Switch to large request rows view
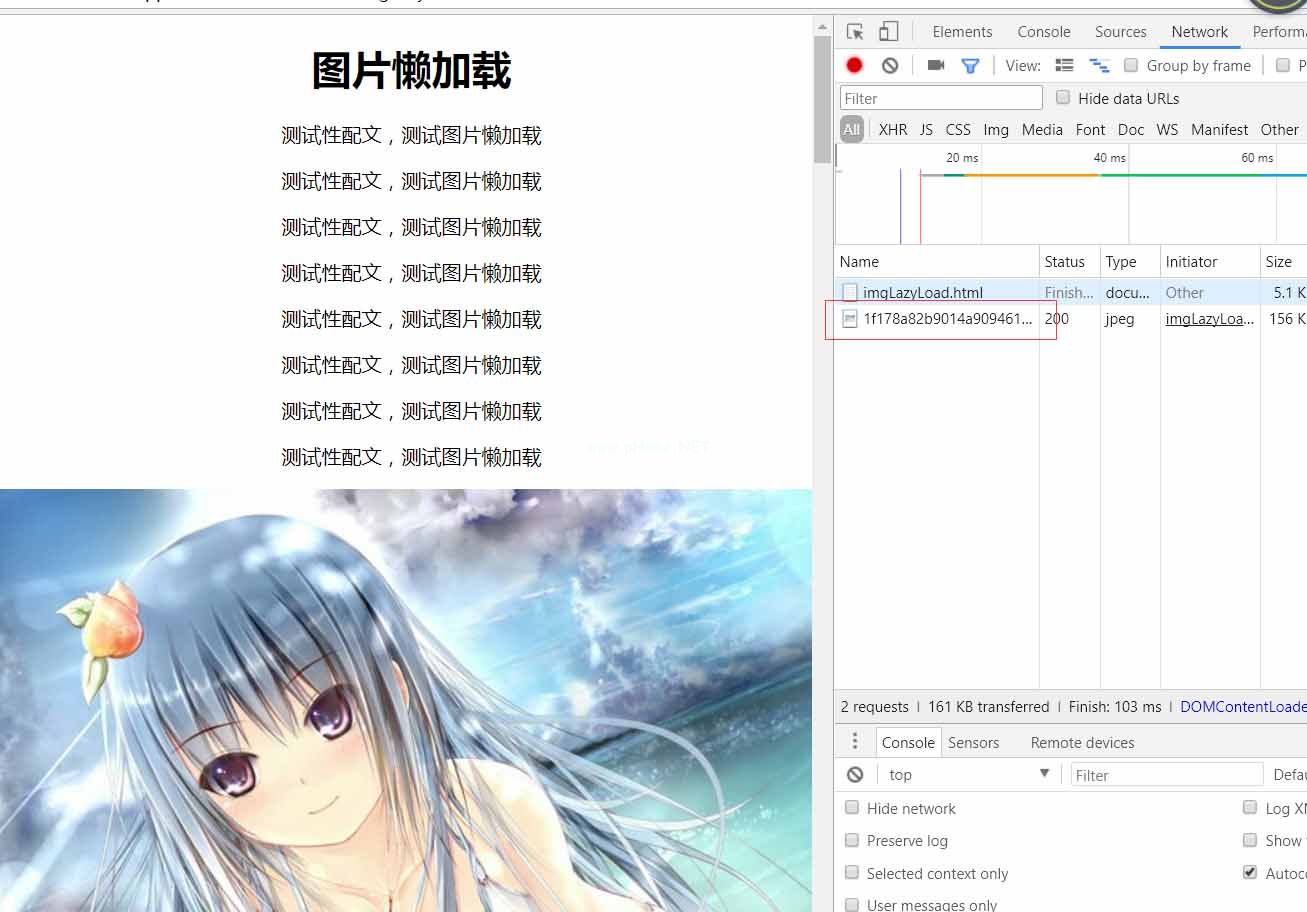 (x=1065, y=66)
